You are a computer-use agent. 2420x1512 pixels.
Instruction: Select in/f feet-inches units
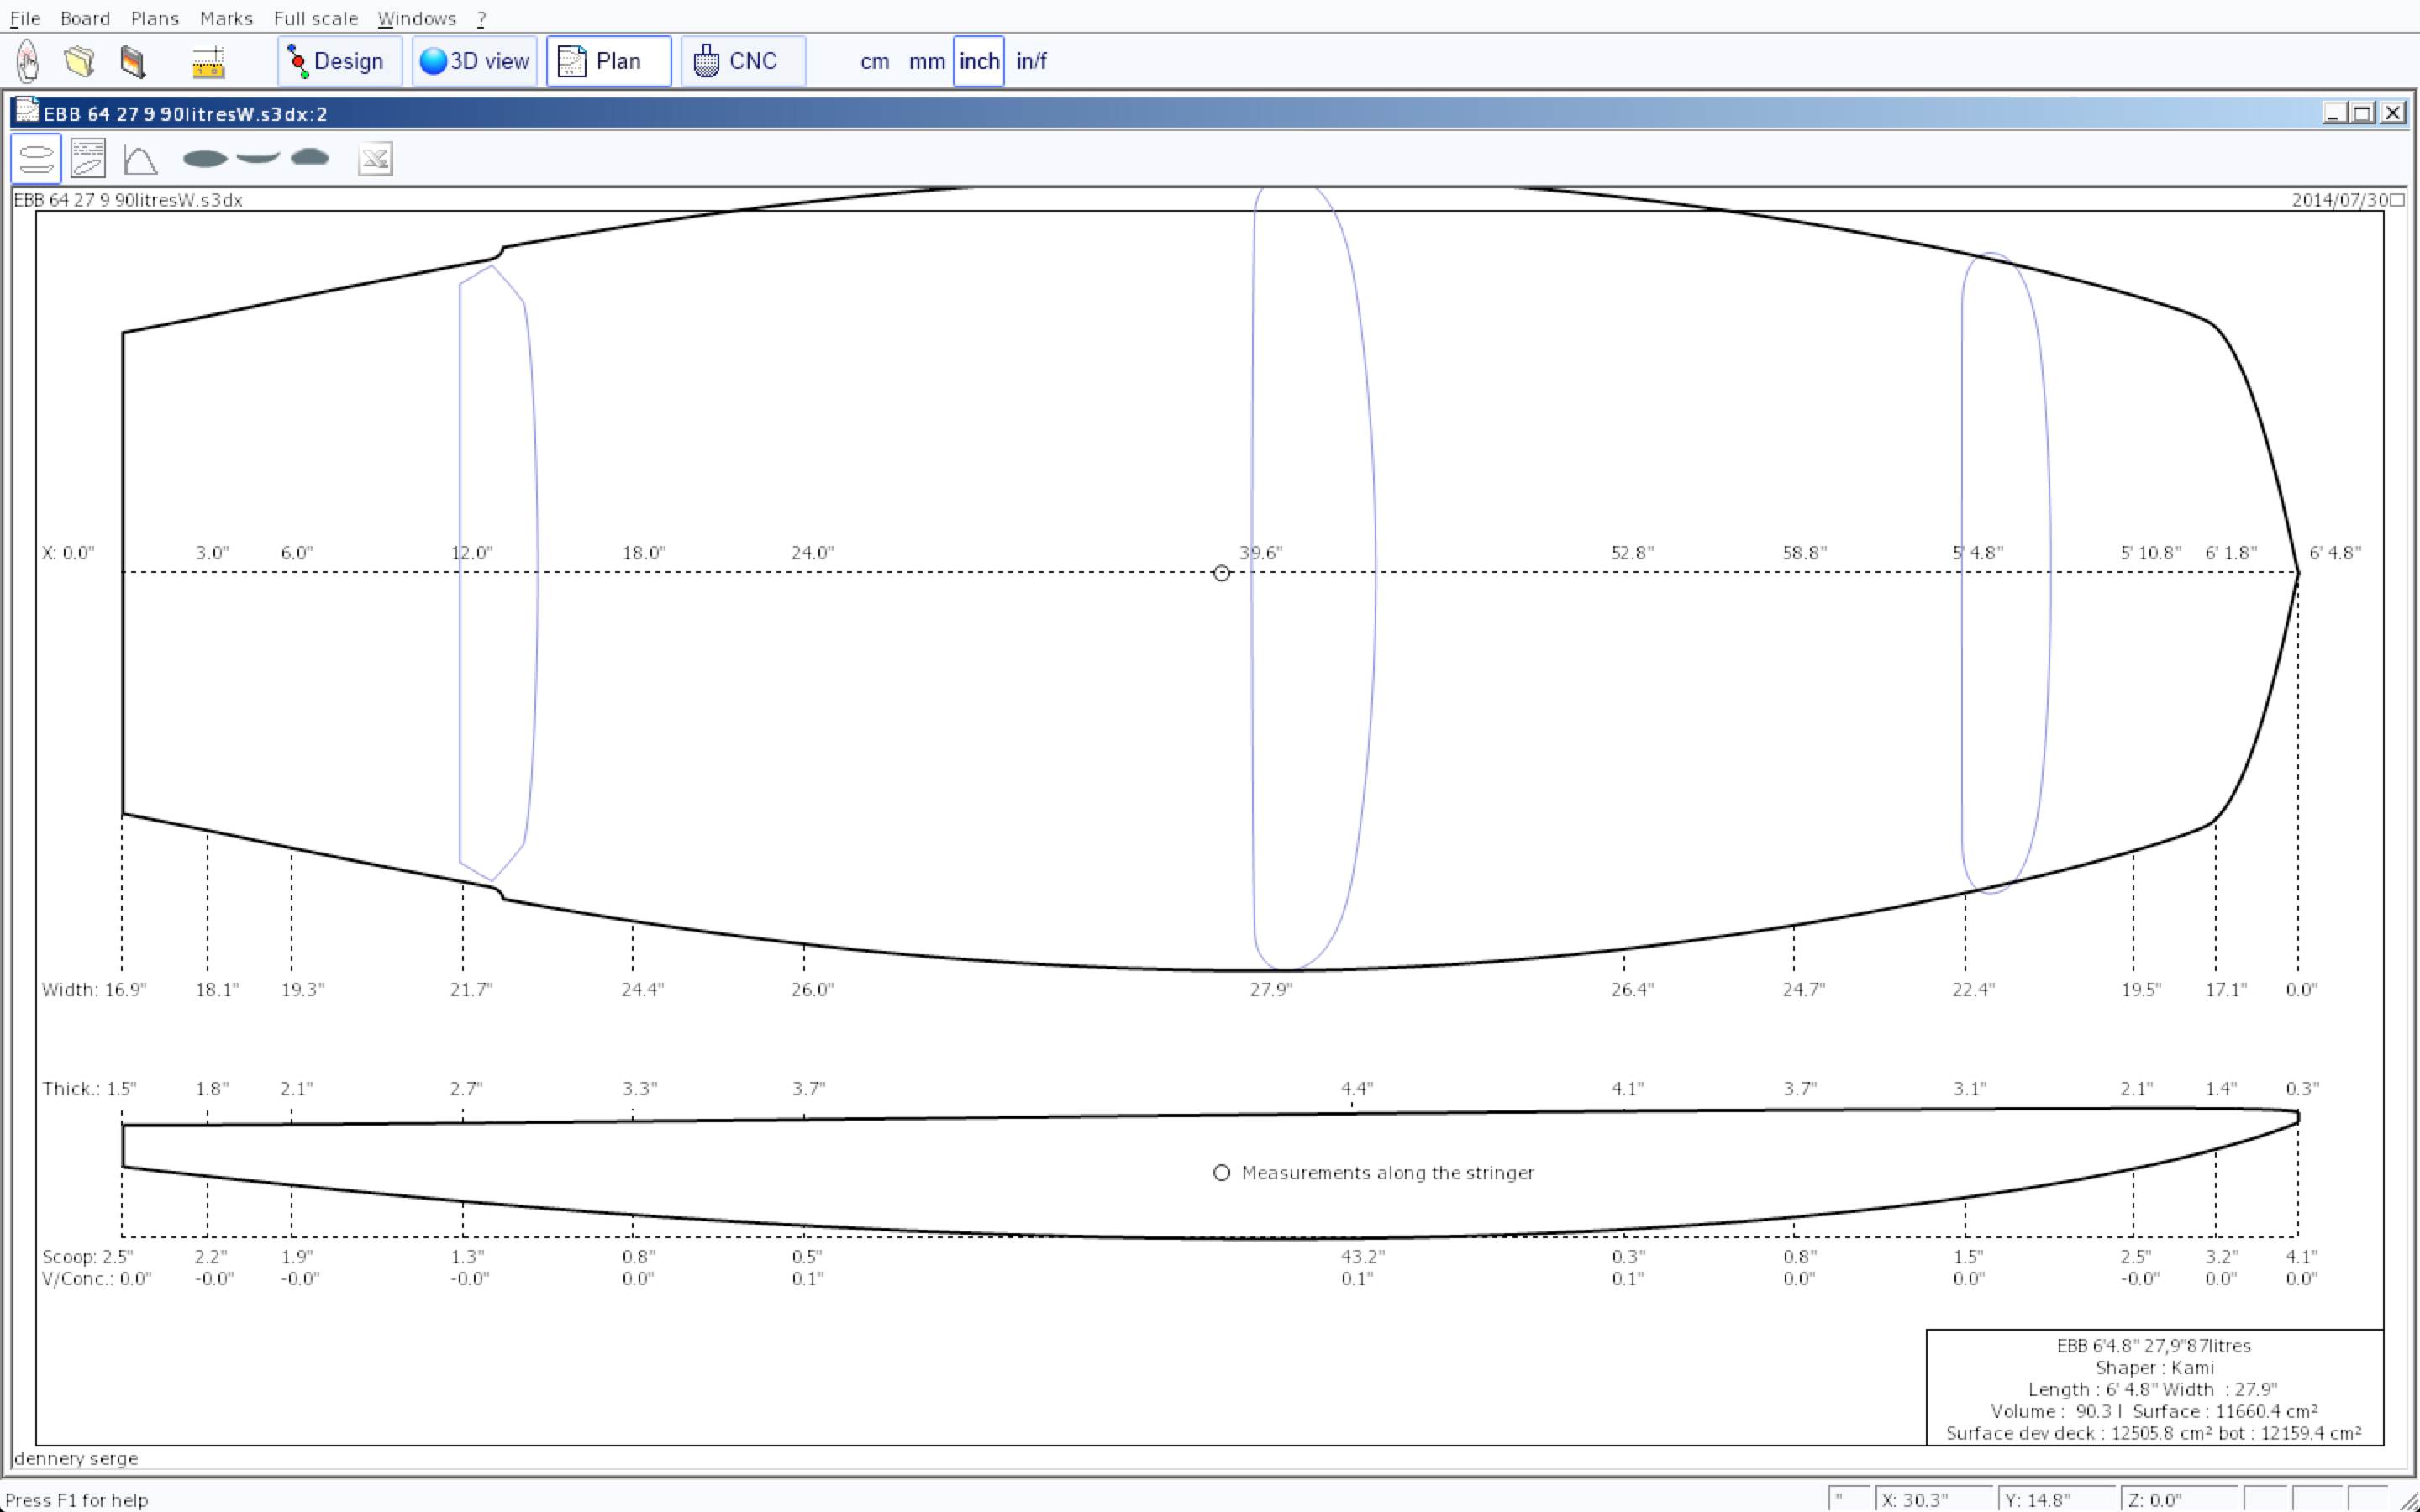[x=1031, y=61]
